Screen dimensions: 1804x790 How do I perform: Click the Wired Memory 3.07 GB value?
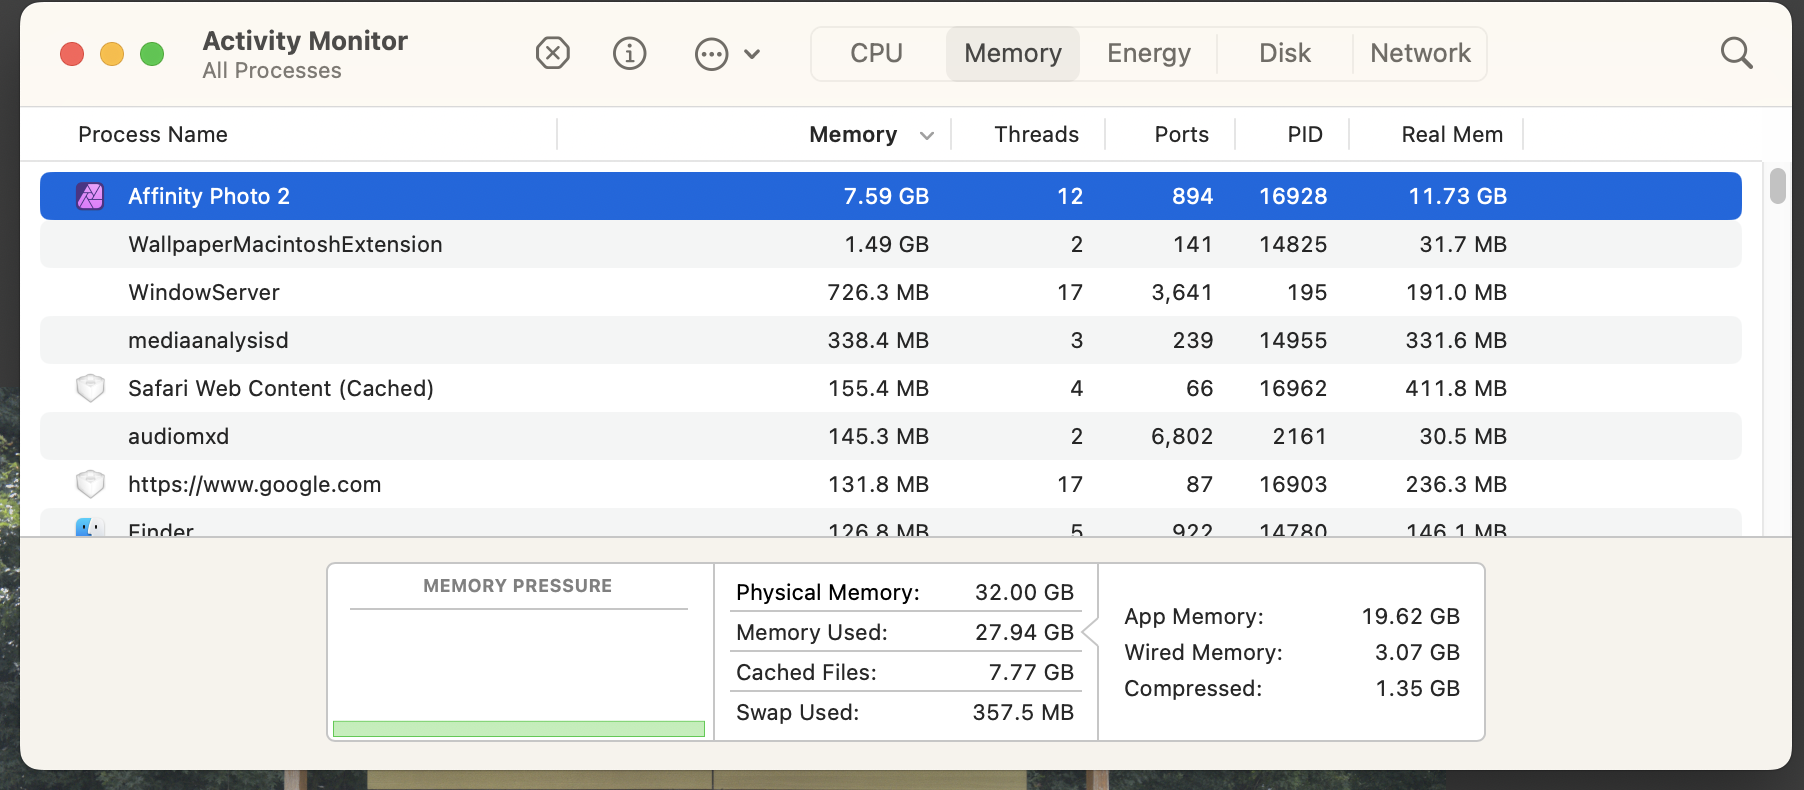tap(1417, 652)
